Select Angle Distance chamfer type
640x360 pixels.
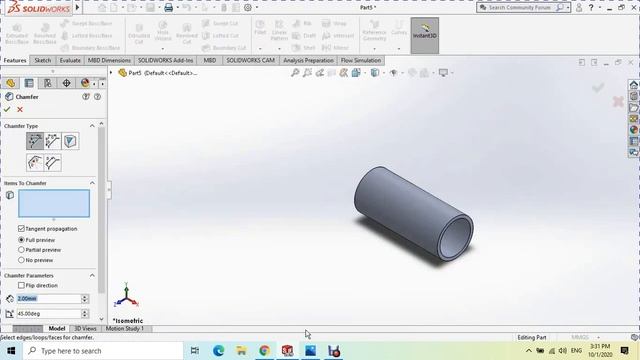(x=35, y=141)
